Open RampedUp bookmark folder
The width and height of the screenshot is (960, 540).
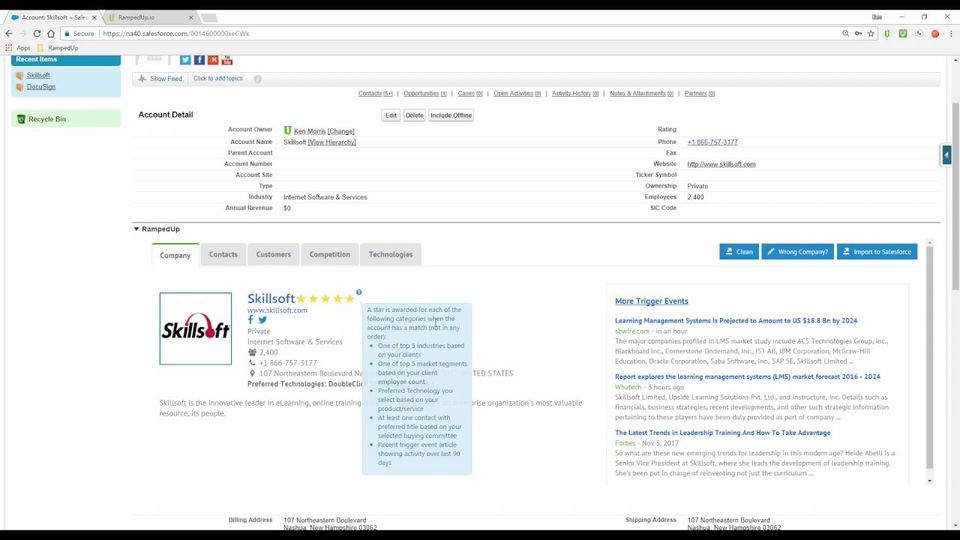point(58,48)
